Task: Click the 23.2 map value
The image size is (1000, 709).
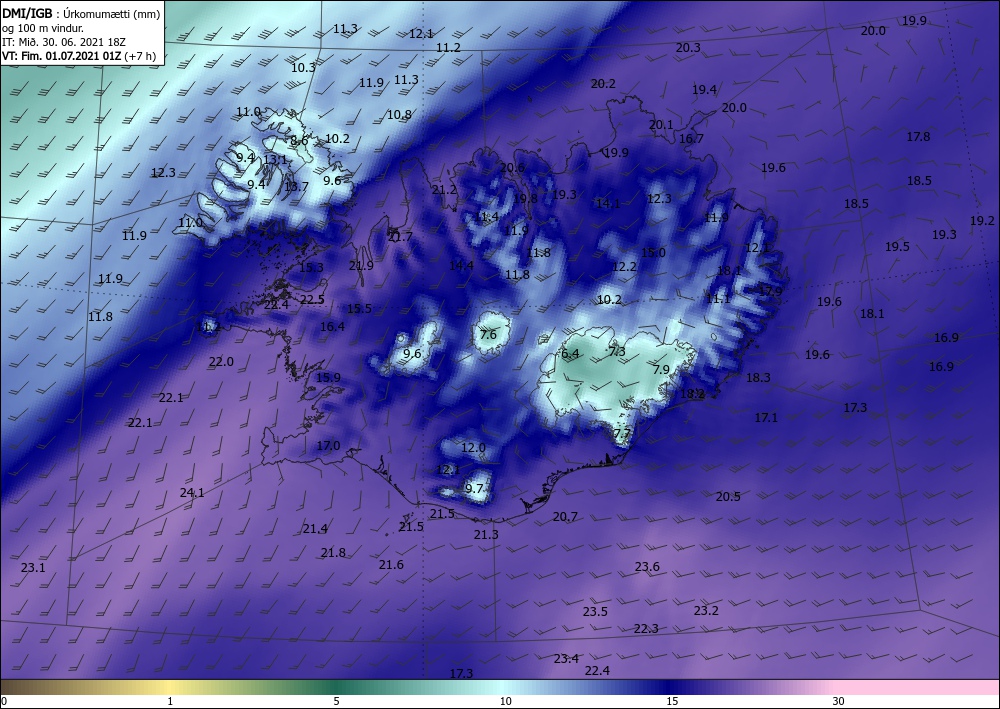Action: (x=706, y=610)
